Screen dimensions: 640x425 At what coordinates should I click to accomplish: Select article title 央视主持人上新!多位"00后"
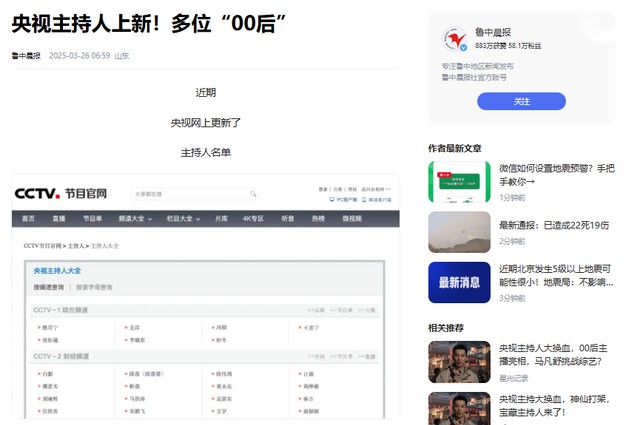coord(149,23)
